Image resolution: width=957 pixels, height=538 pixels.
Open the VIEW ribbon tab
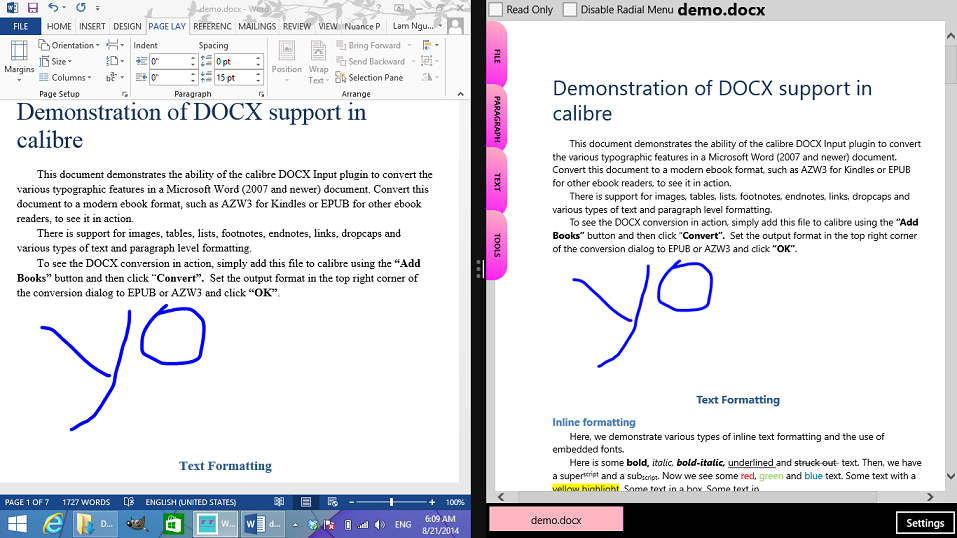tap(328, 26)
